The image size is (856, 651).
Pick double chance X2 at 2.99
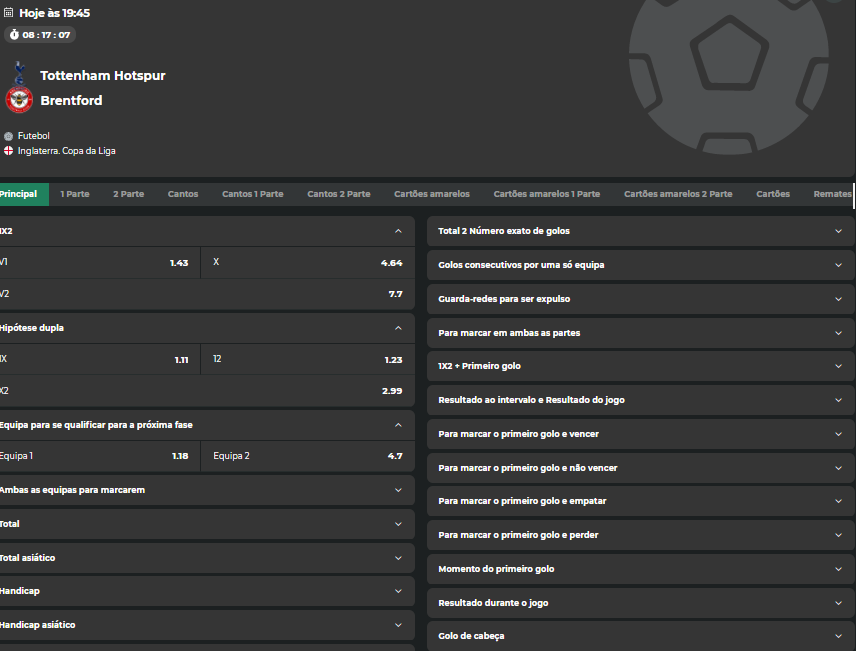click(x=207, y=391)
